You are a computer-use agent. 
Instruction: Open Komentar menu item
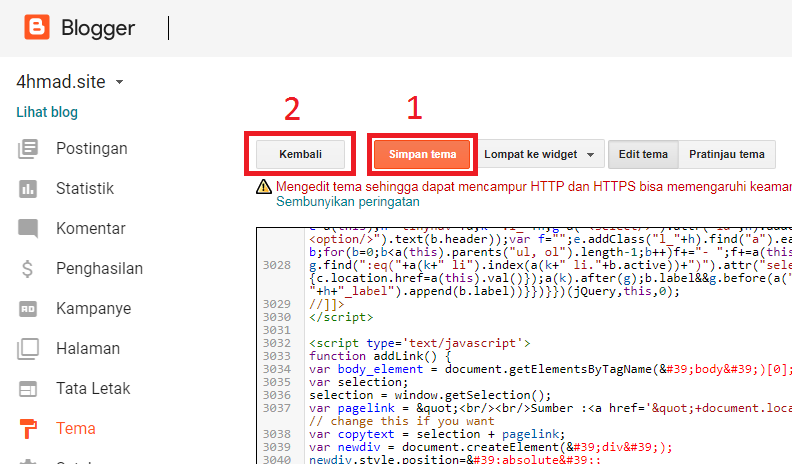(90, 228)
